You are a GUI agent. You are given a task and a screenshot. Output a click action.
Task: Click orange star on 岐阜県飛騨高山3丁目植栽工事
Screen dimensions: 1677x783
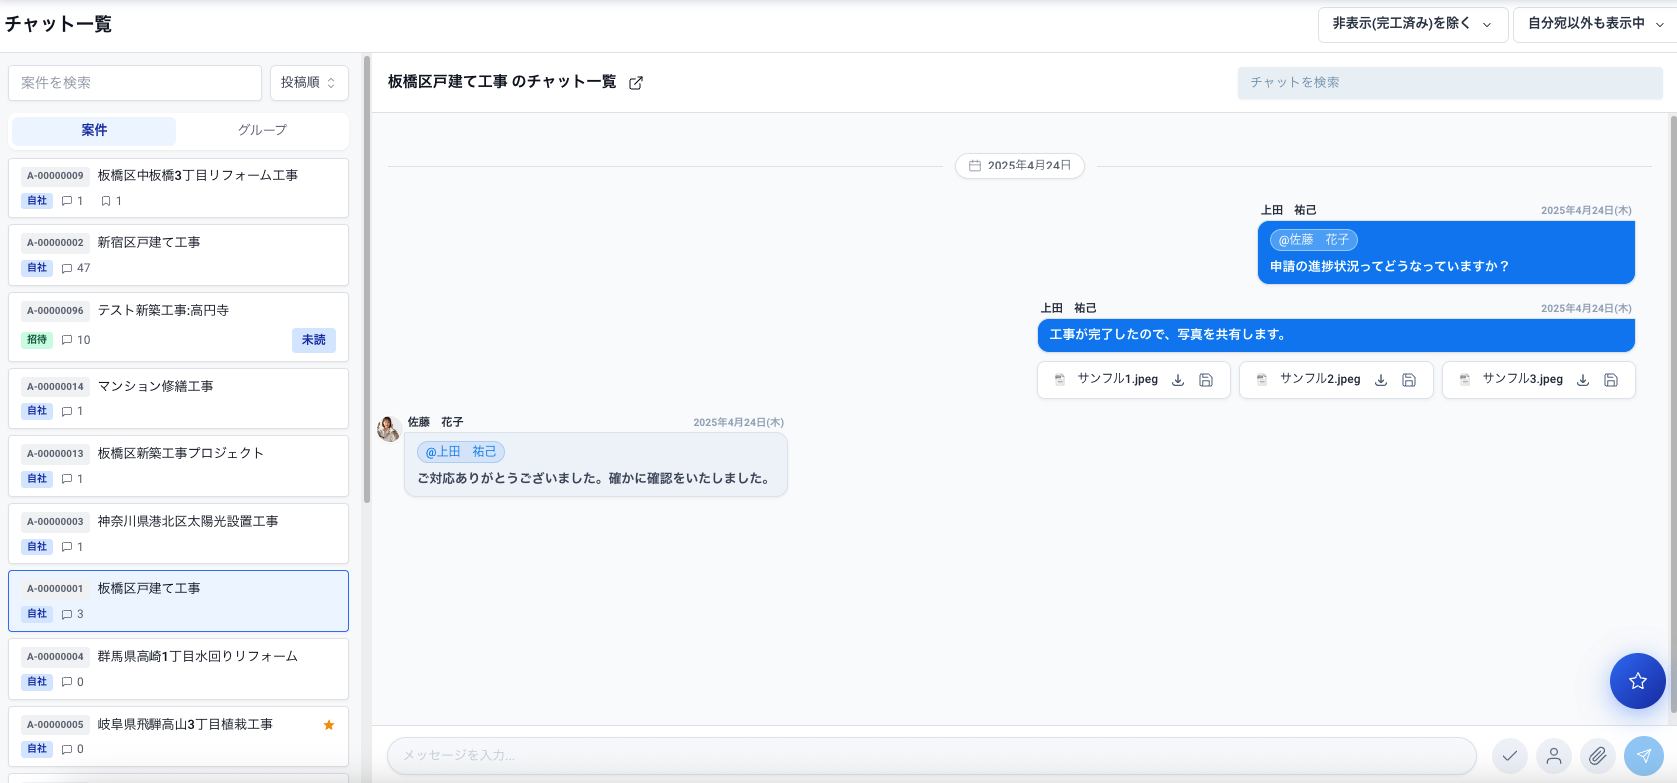point(329,725)
